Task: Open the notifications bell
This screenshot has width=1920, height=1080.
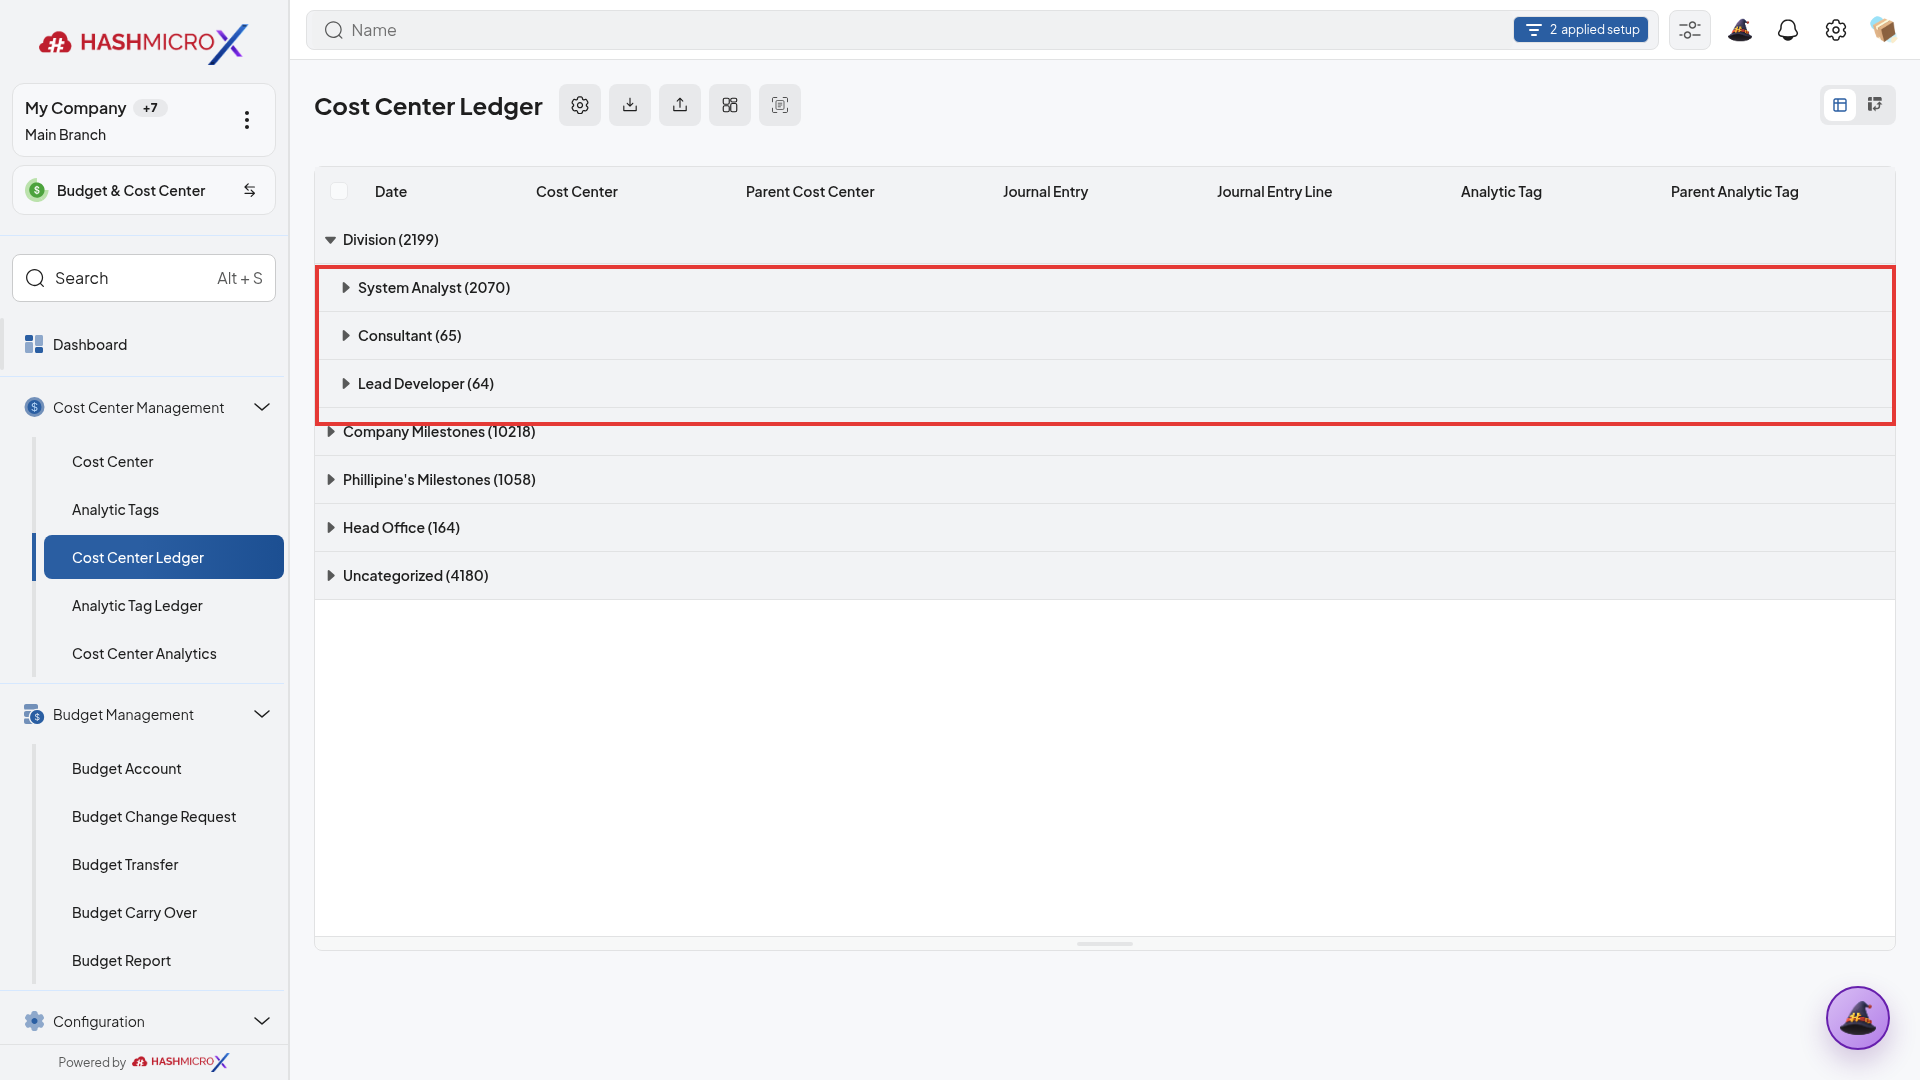Action: pos(1788,30)
